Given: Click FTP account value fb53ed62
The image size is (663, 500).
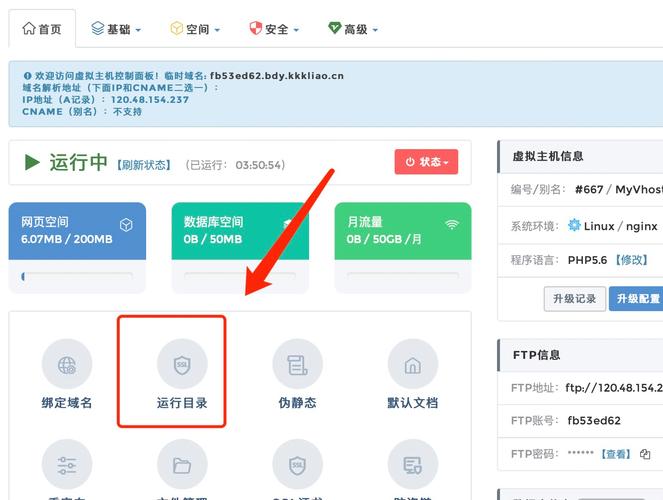Looking at the screenshot, I should click(x=594, y=421).
